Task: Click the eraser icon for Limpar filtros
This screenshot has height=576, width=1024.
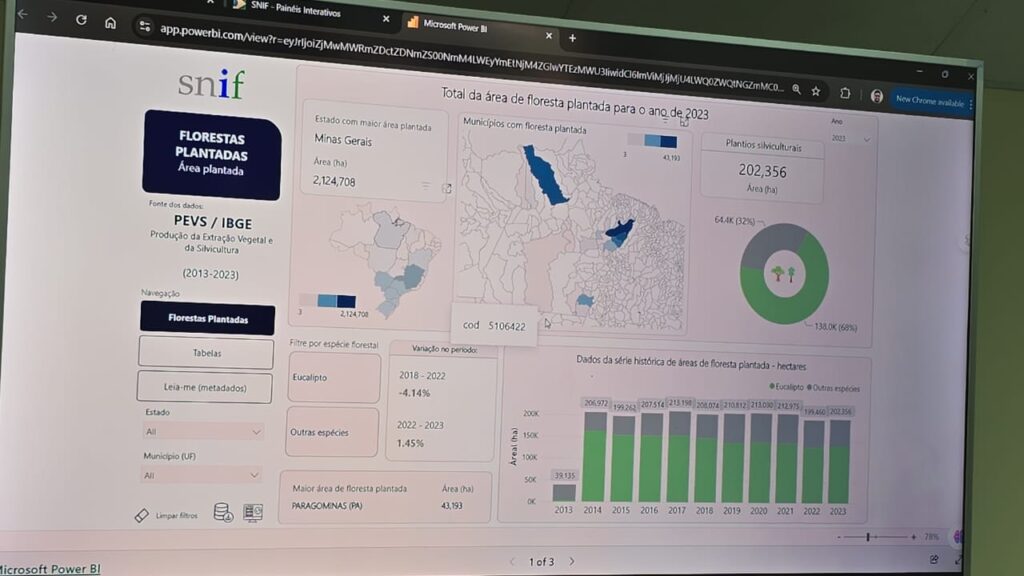Action: (x=142, y=515)
